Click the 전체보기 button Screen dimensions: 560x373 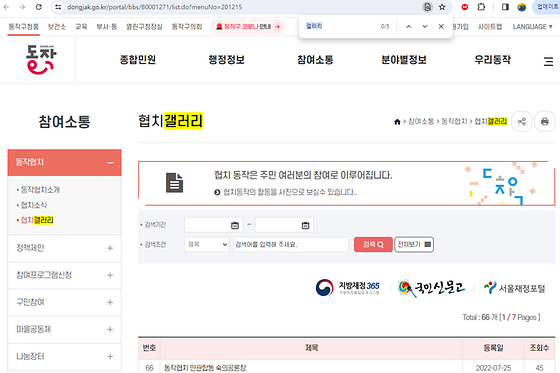[x=414, y=245]
